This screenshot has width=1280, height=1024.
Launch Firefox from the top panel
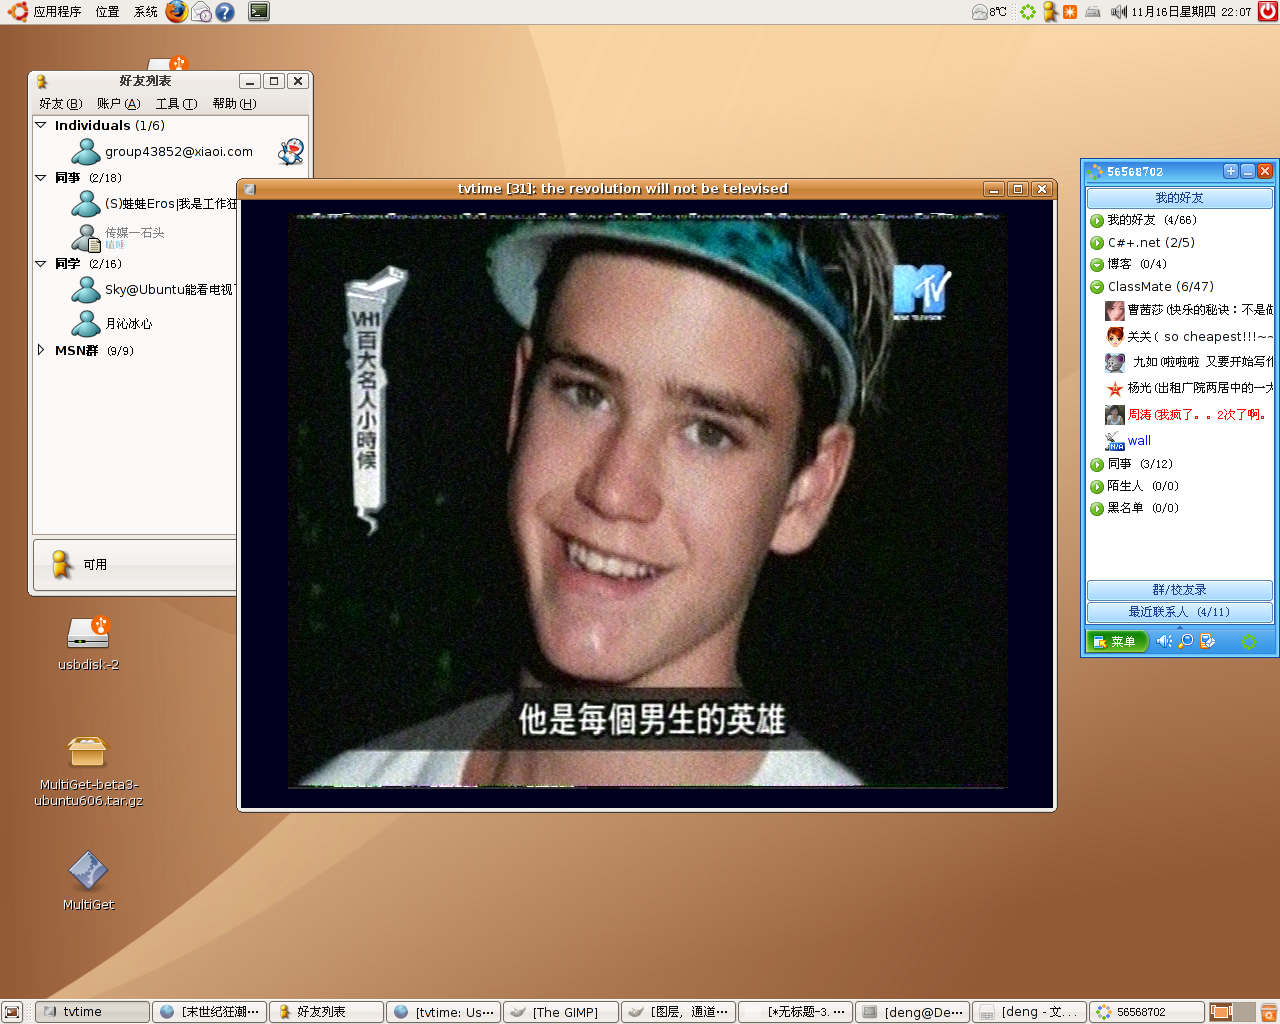point(177,12)
